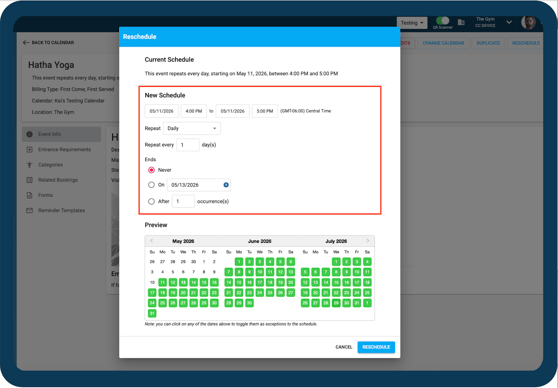Select the After occurrences radio button
Screen dimensions: 558x388
[151, 201]
